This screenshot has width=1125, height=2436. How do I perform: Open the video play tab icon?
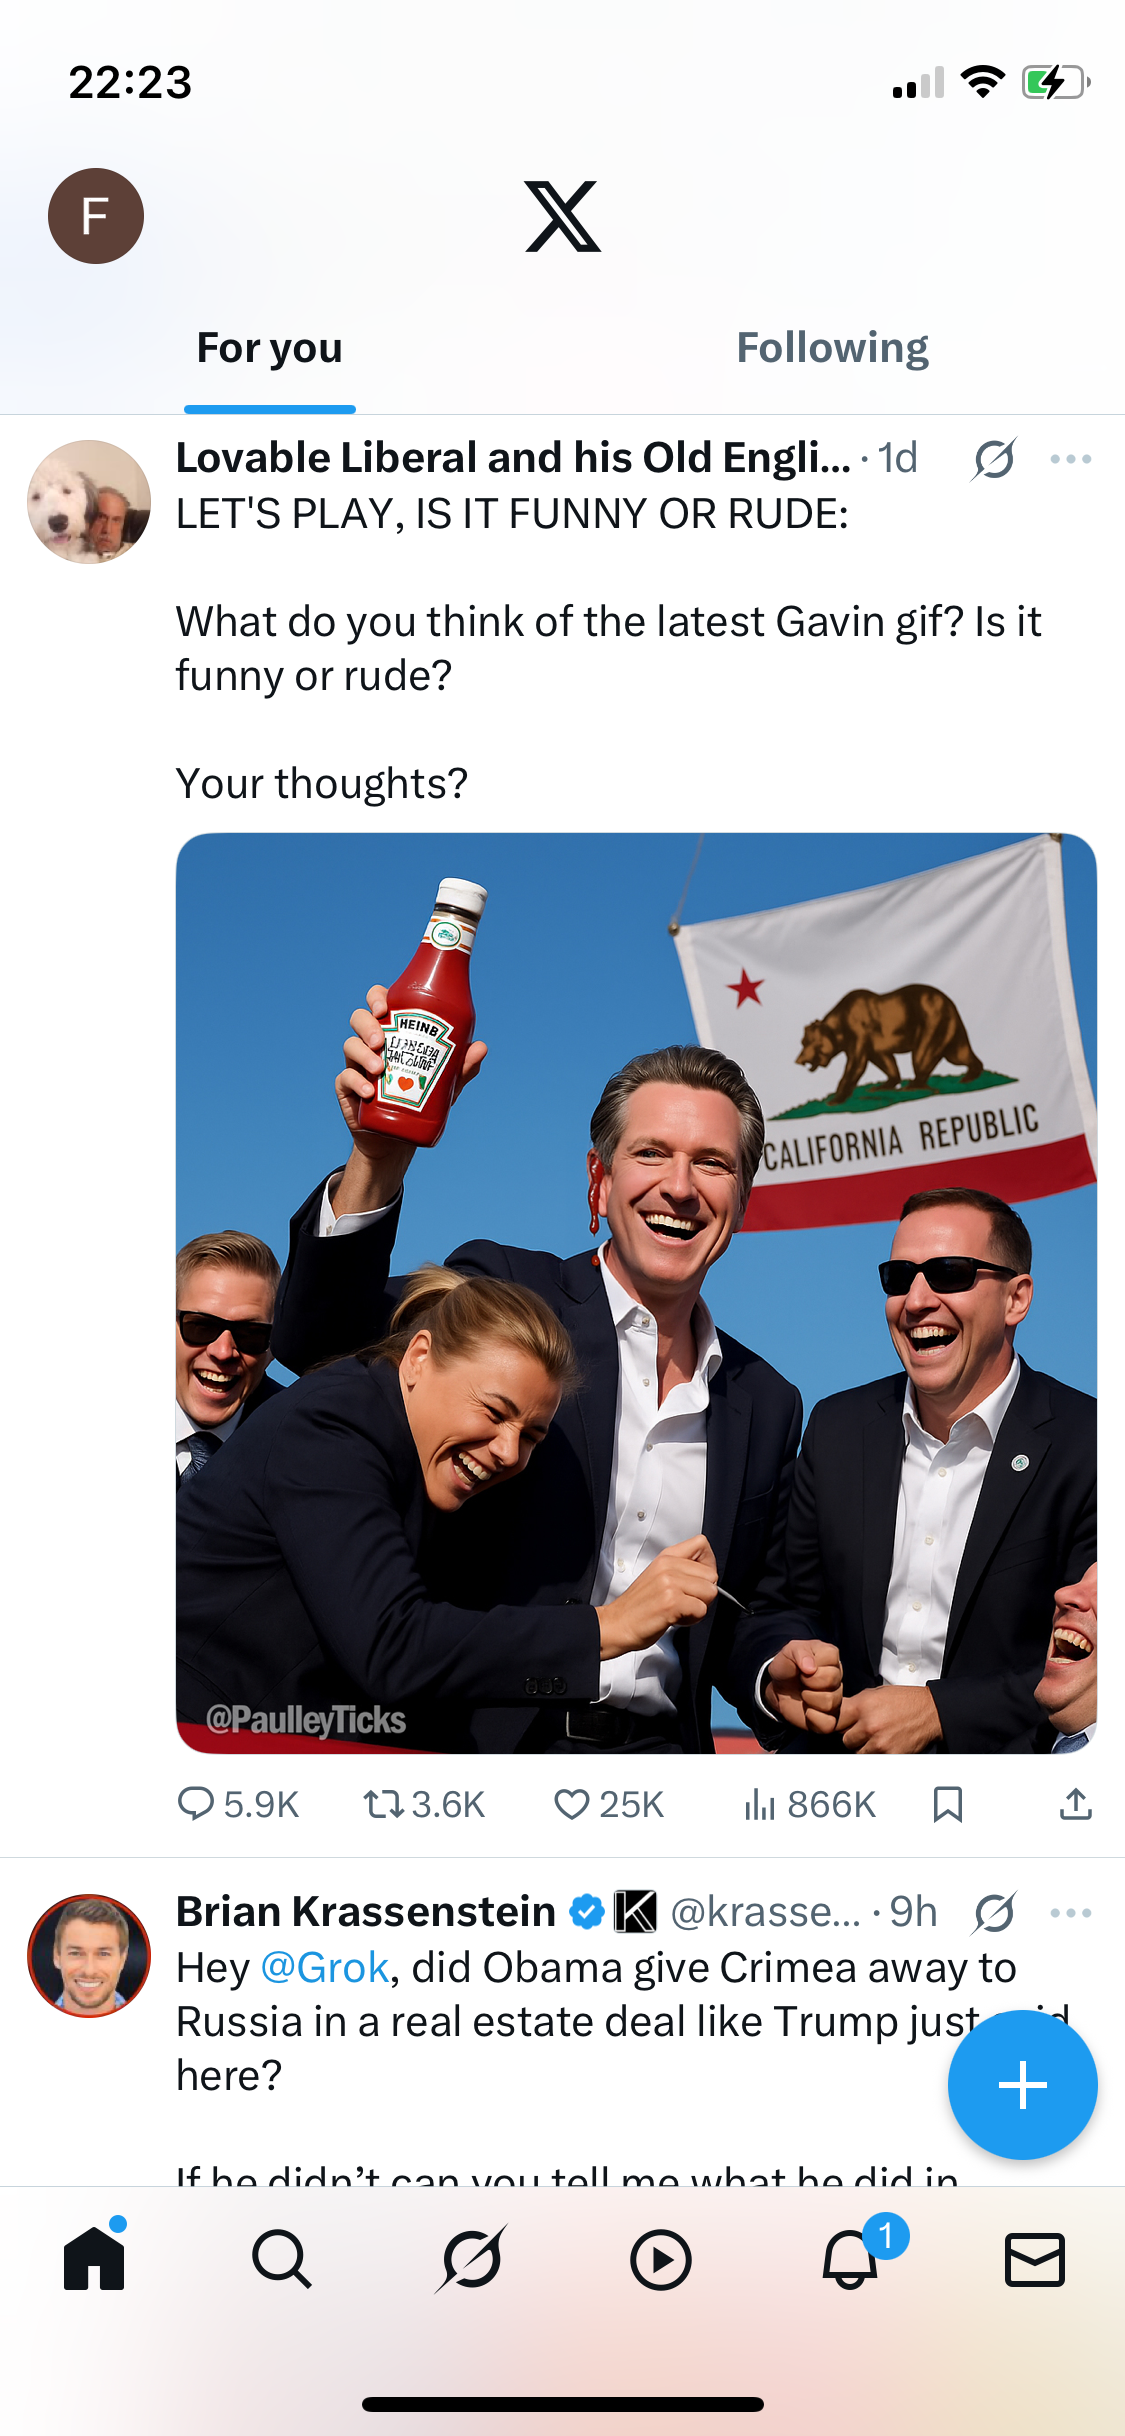click(660, 2259)
